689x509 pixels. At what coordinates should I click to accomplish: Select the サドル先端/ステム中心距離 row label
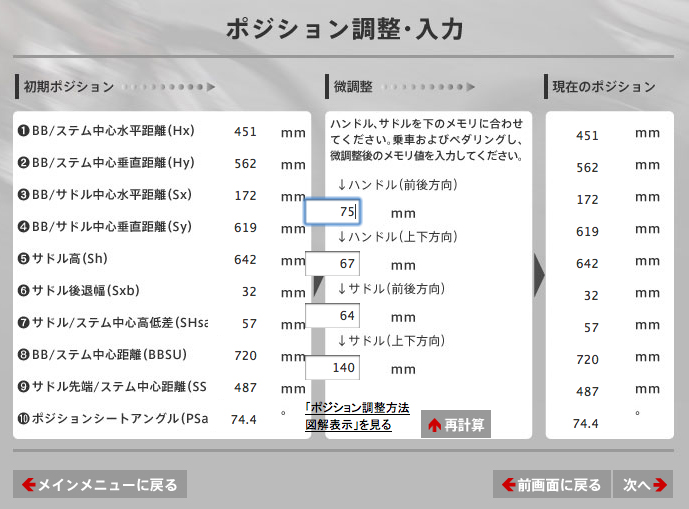112,387
